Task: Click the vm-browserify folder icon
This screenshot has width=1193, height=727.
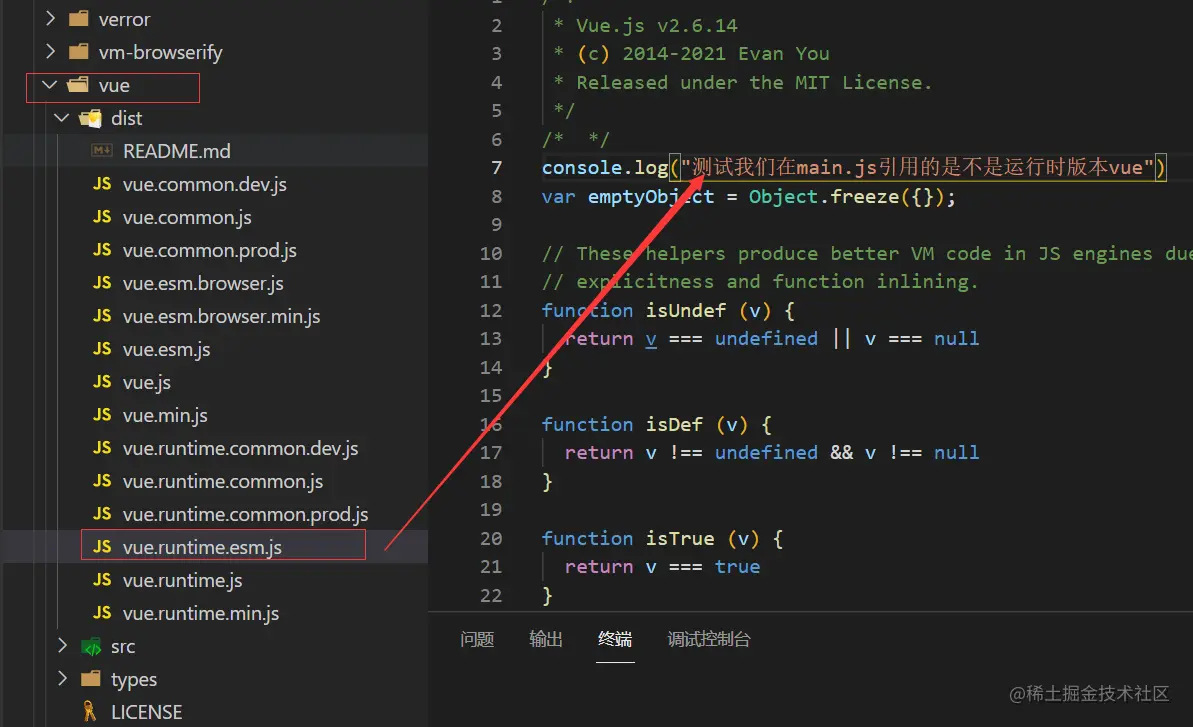Action: pyautogui.click(x=78, y=52)
